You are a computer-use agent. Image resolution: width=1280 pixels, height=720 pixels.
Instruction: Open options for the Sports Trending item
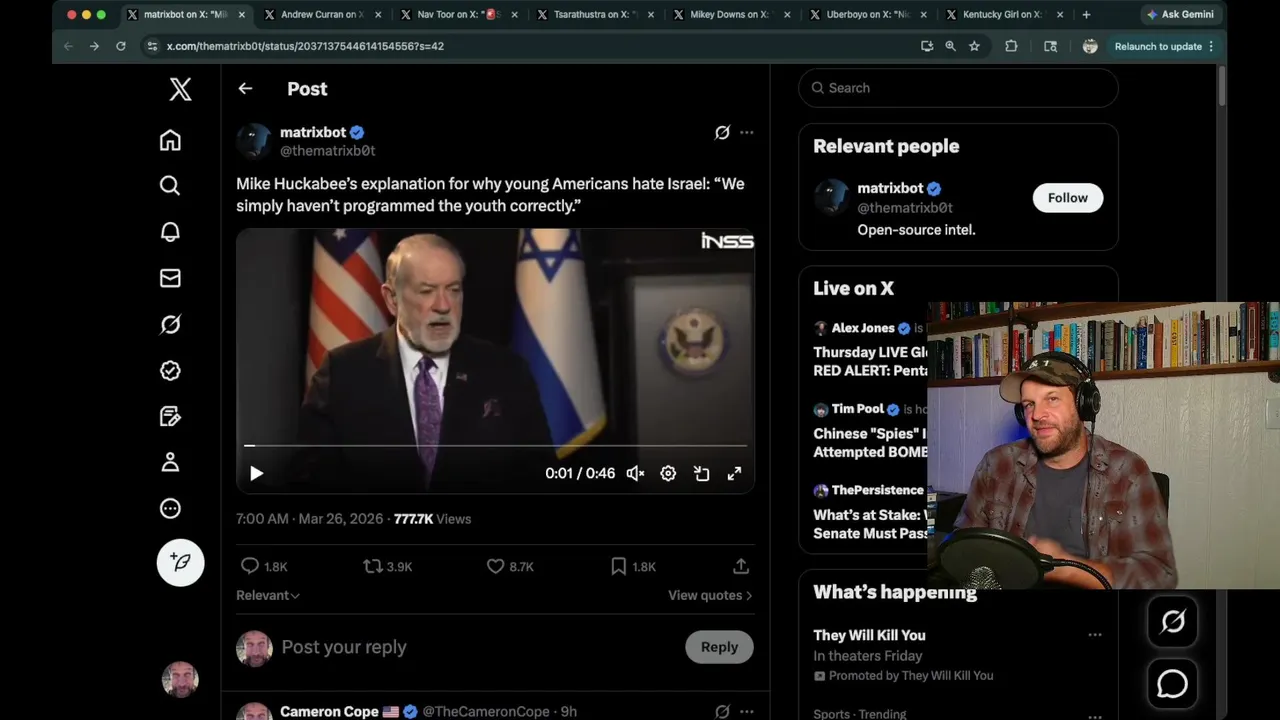coord(1095,715)
